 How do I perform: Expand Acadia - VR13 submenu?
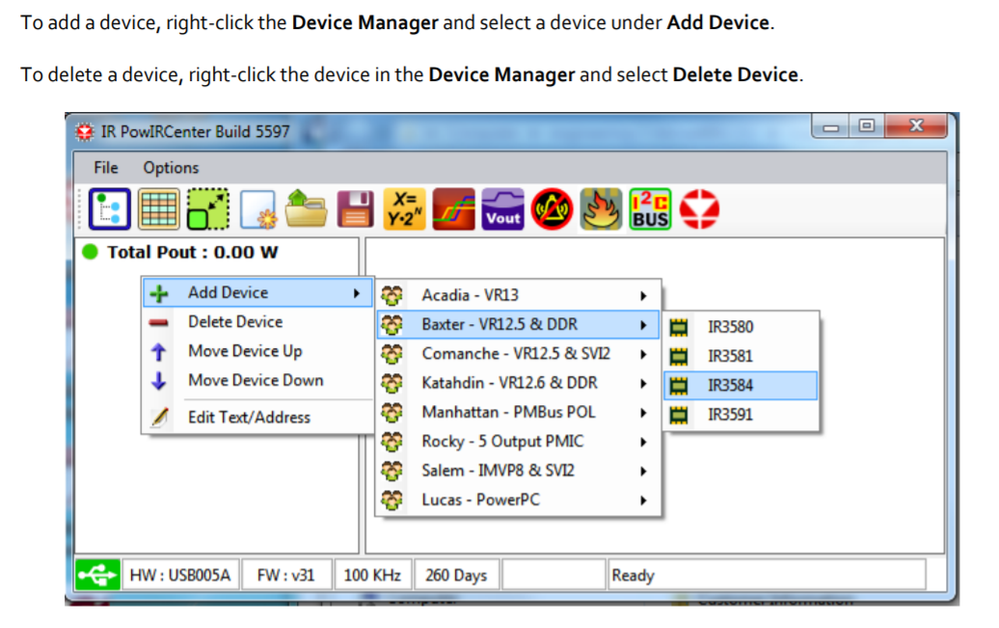click(517, 295)
